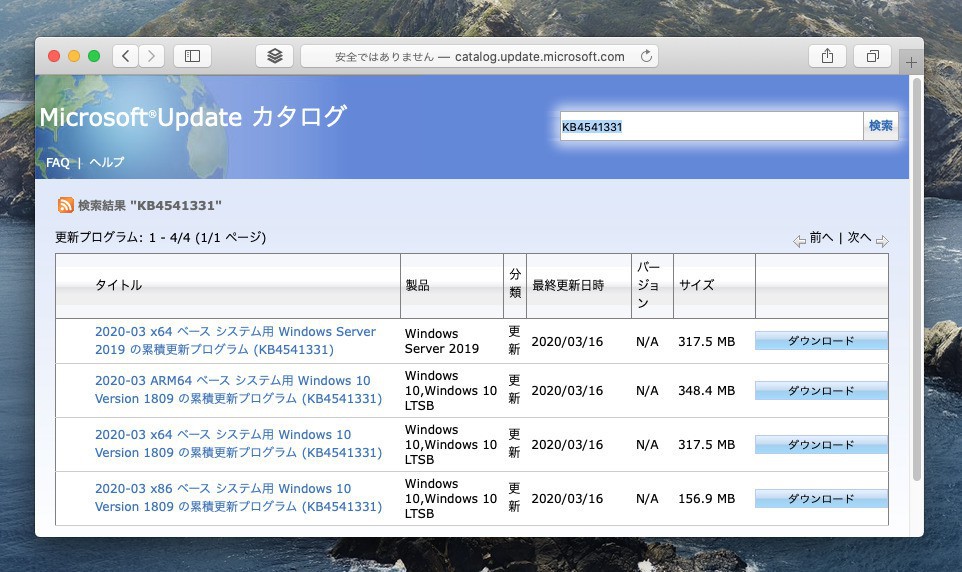The image size is (962, 572).
Task: Open the Share icon in Safari toolbar
Action: point(828,56)
